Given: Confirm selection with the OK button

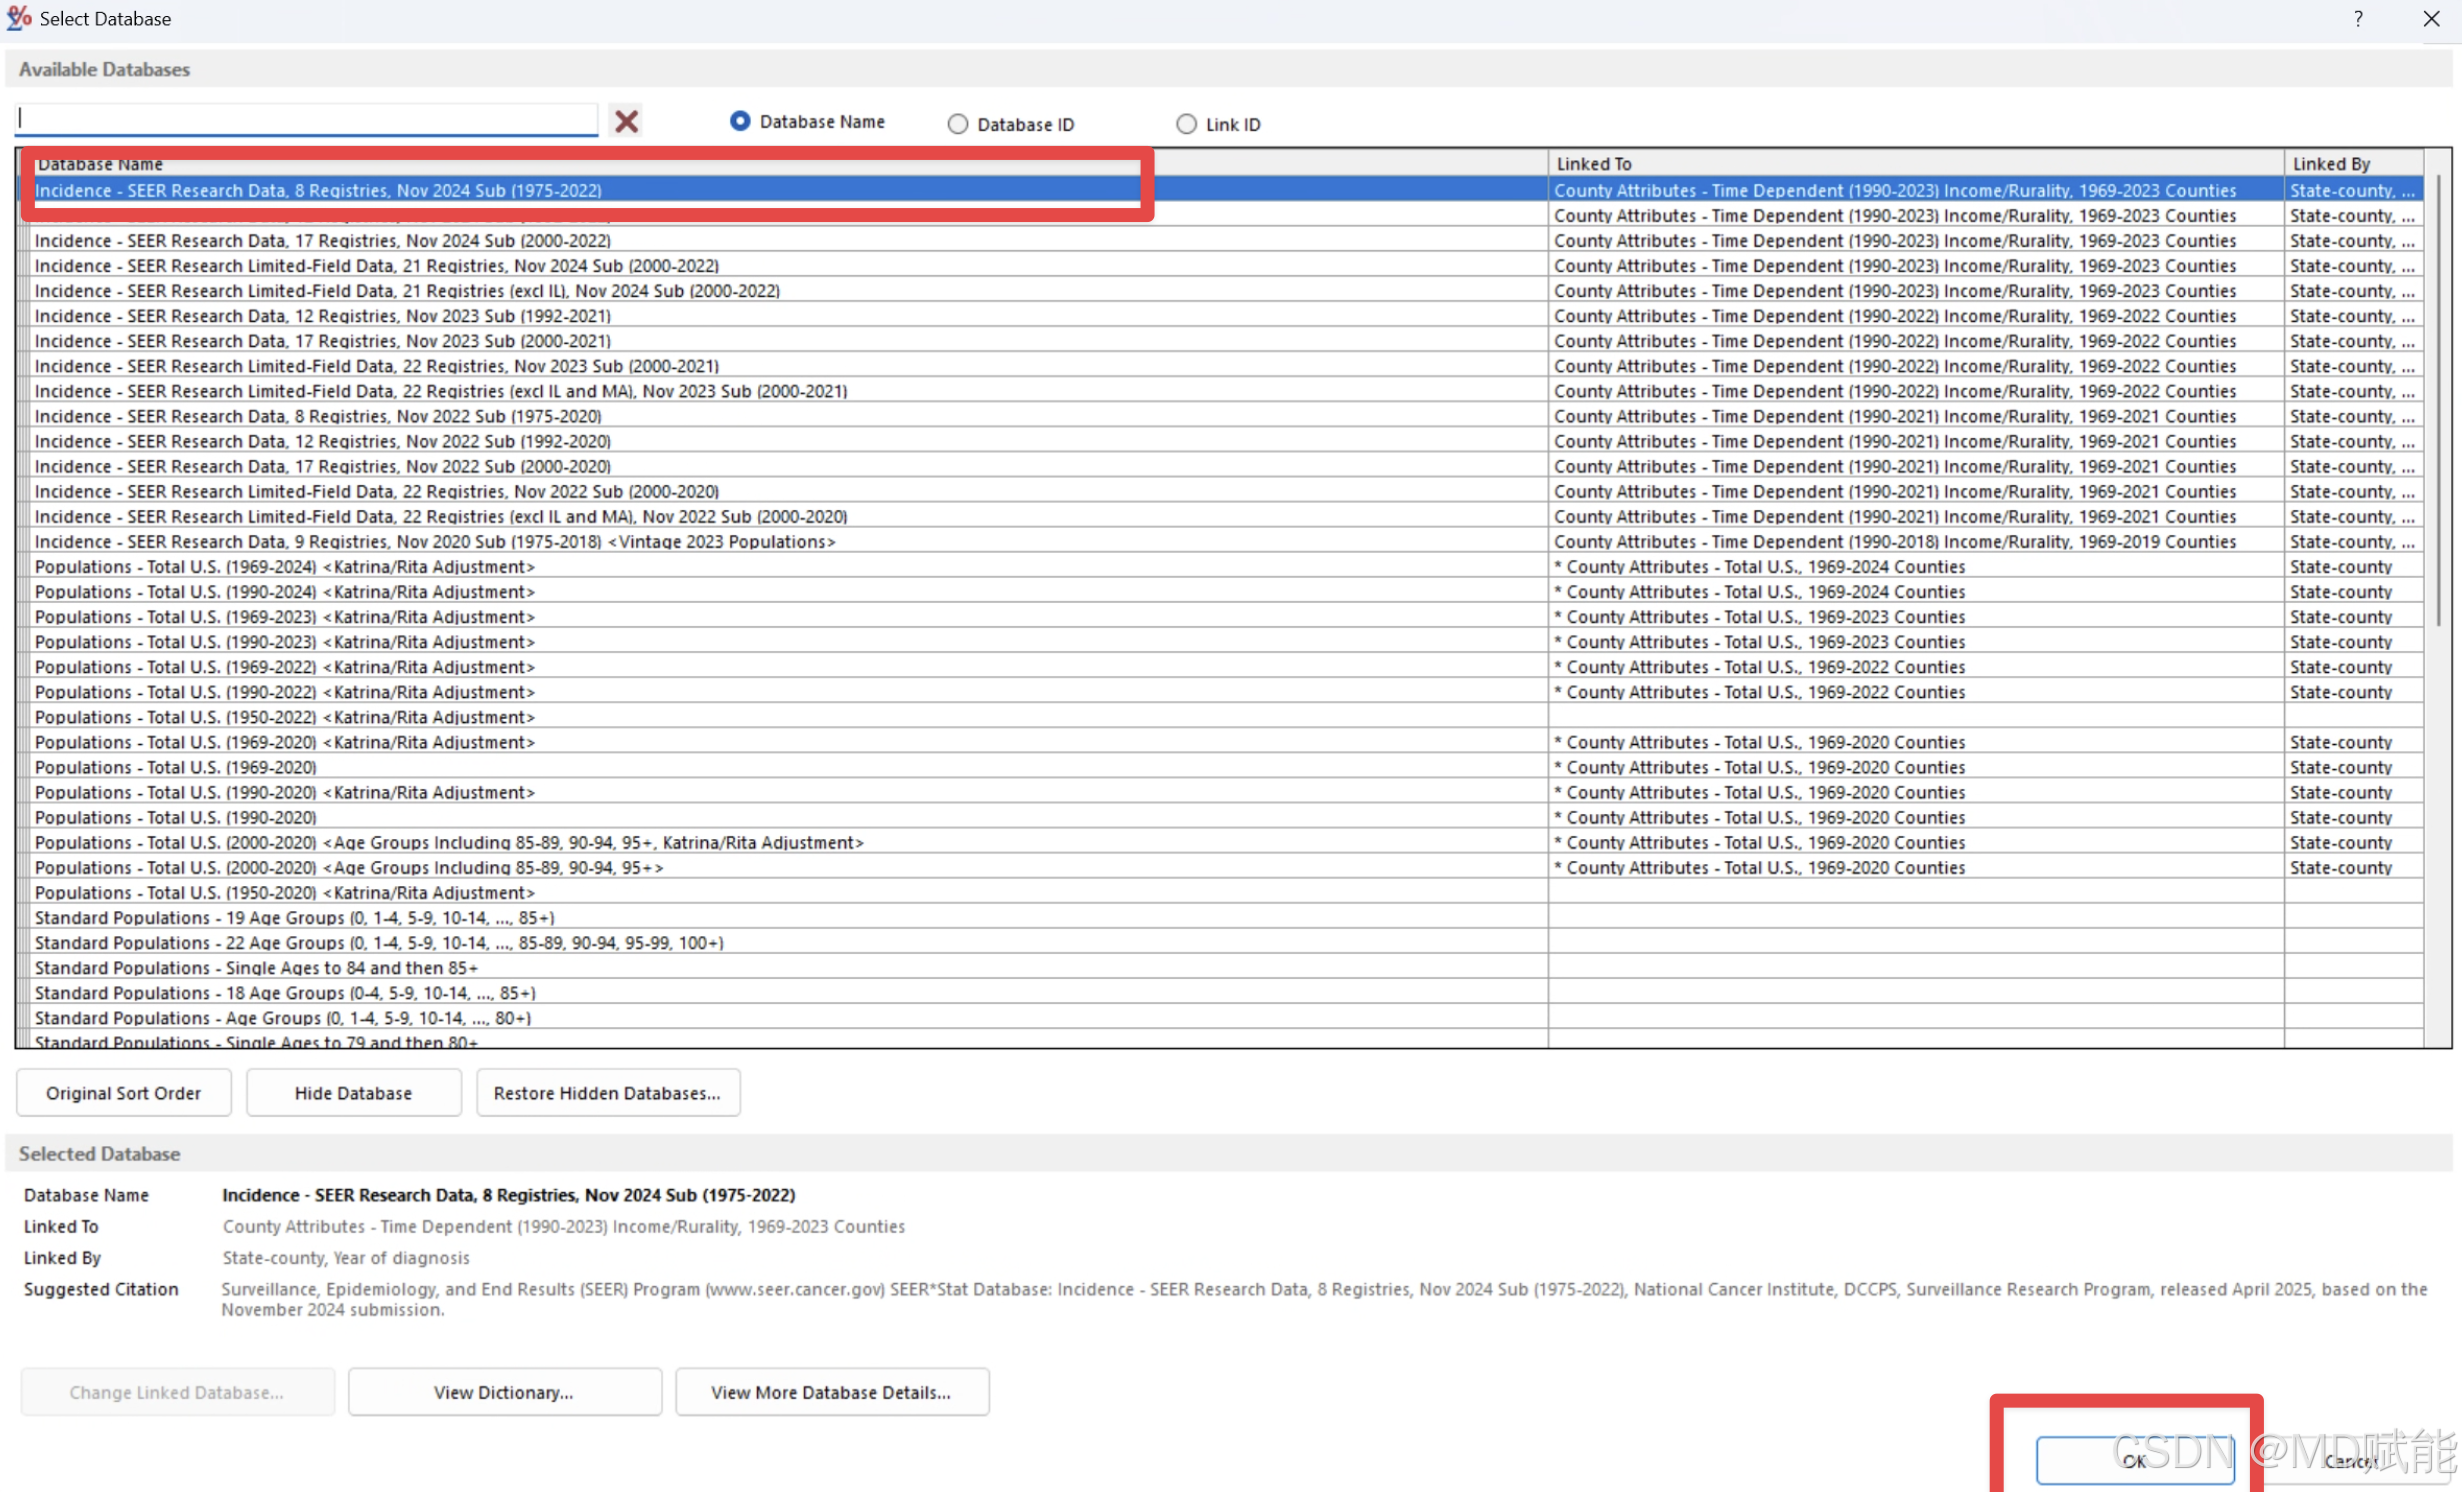Looking at the screenshot, I should 2133,1461.
